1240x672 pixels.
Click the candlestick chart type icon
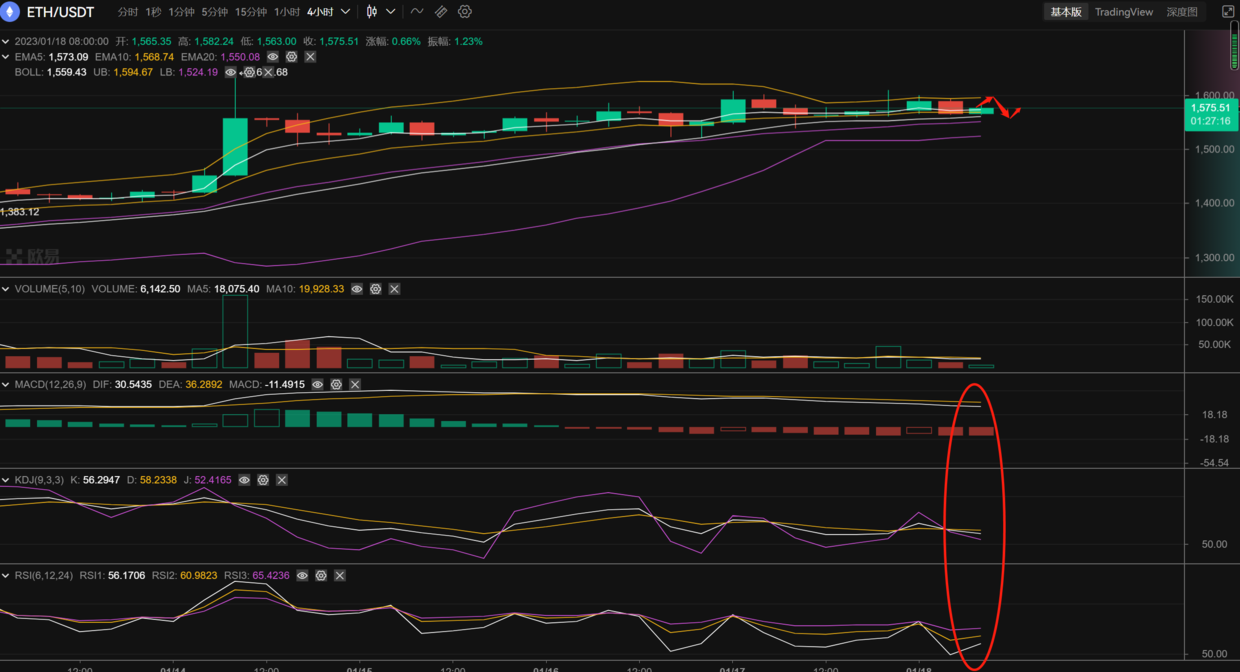pos(372,12)
